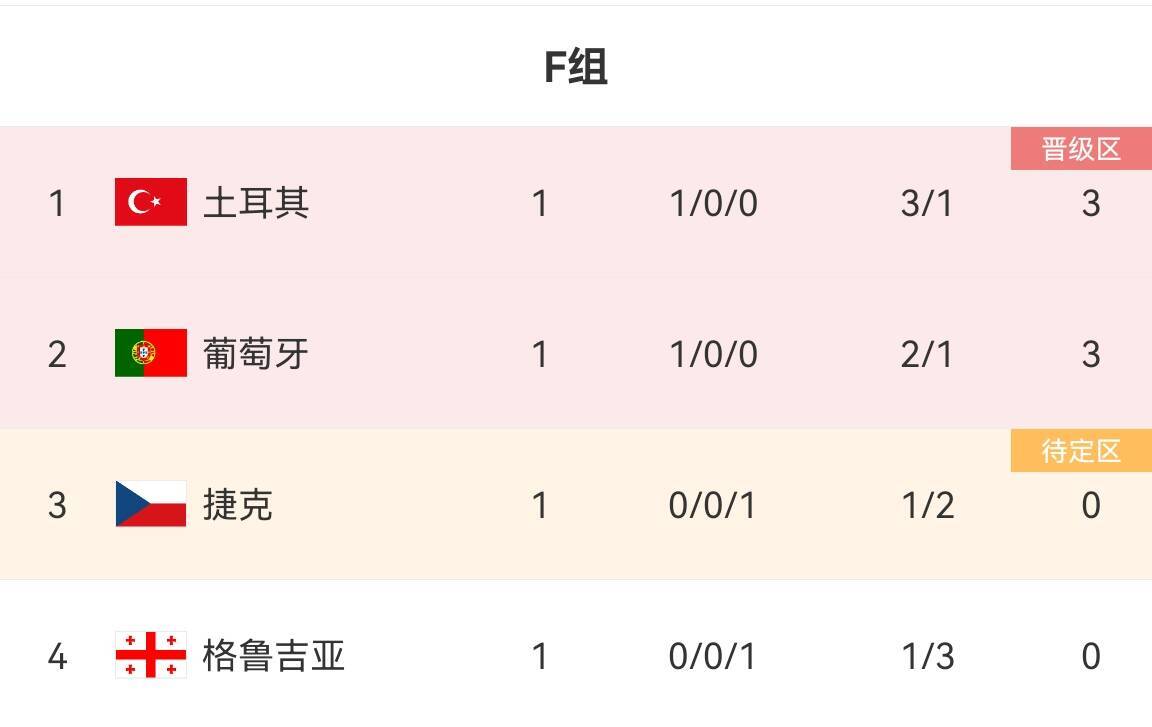Screen dimensions: 1152x727
Task: Click the F组 group header
Action: tap(576, 67)
